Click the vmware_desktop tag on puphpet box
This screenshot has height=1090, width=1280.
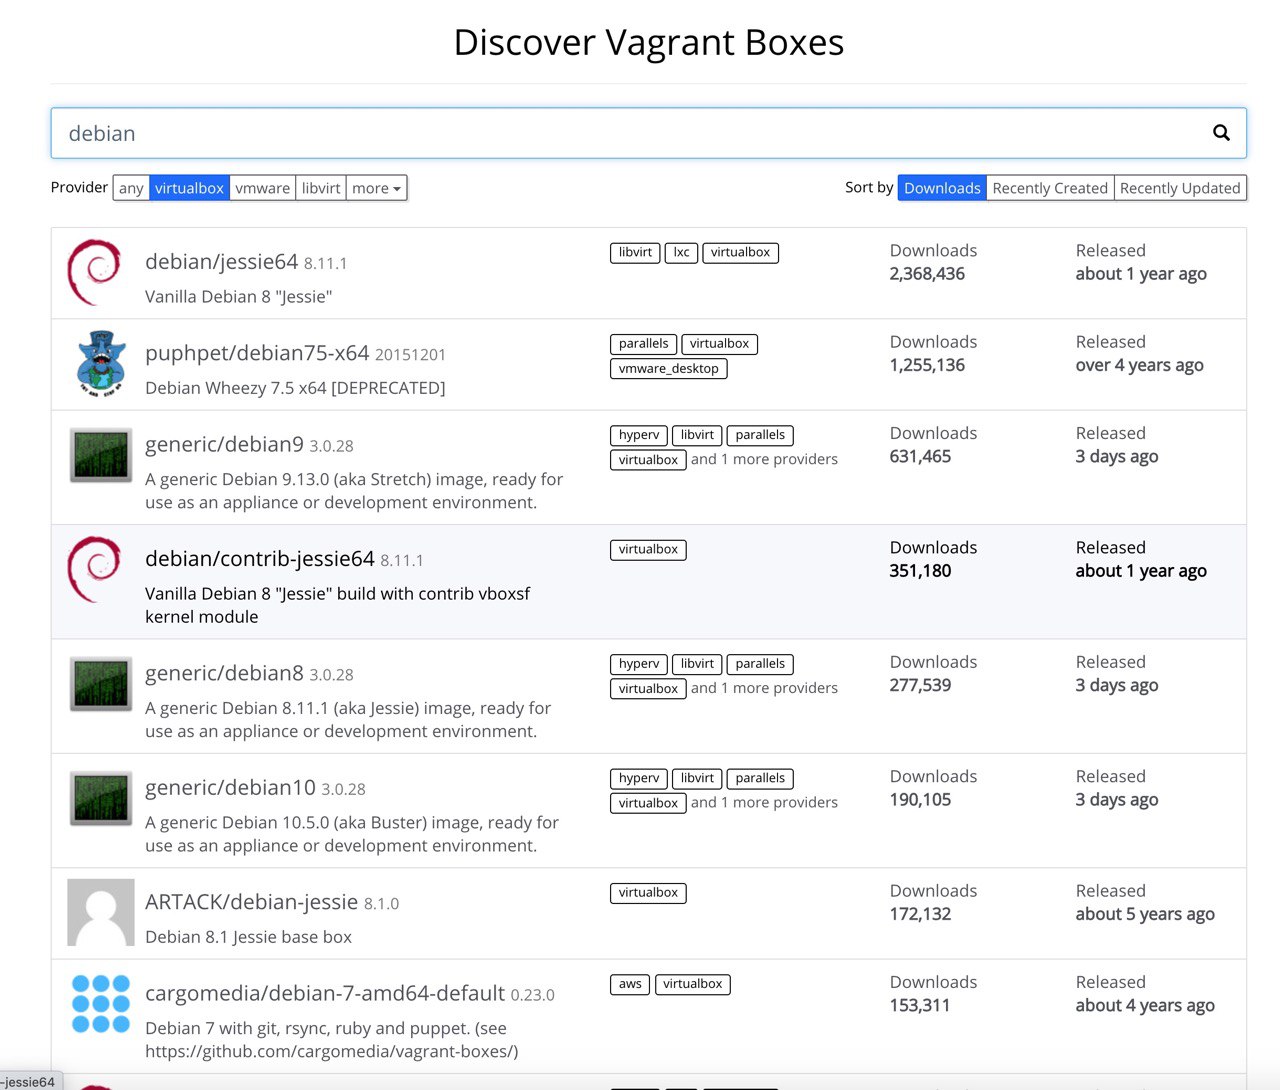click(668, 369)
